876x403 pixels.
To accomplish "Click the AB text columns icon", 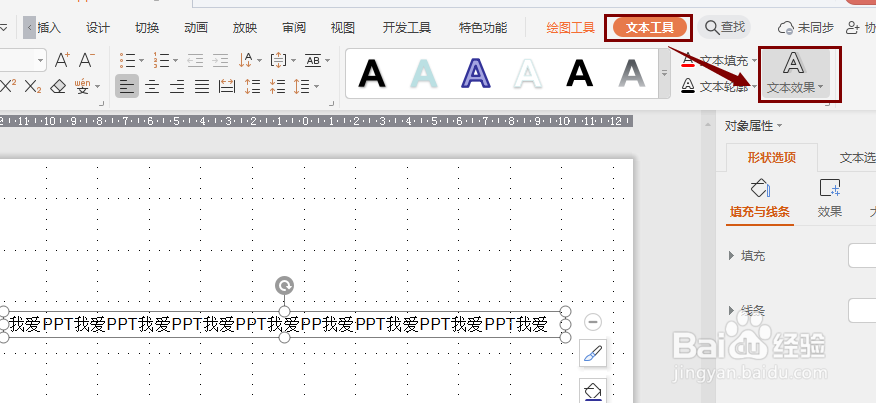I will point(313,60).
